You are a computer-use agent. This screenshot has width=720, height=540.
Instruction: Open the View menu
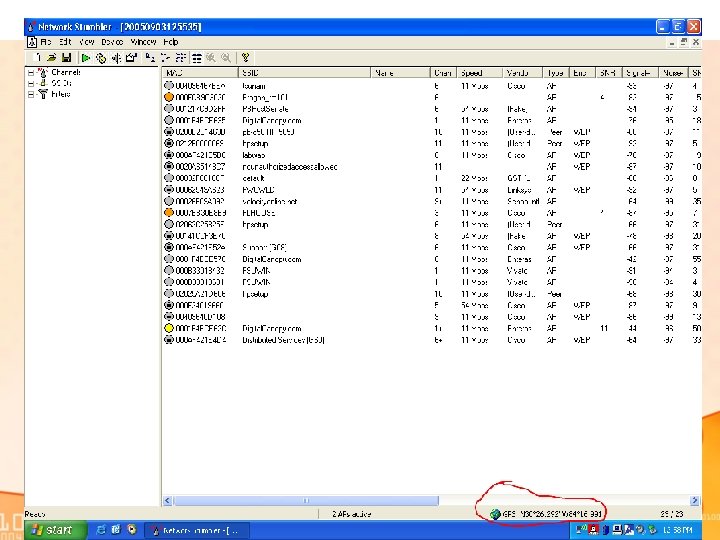coord(86,42)
